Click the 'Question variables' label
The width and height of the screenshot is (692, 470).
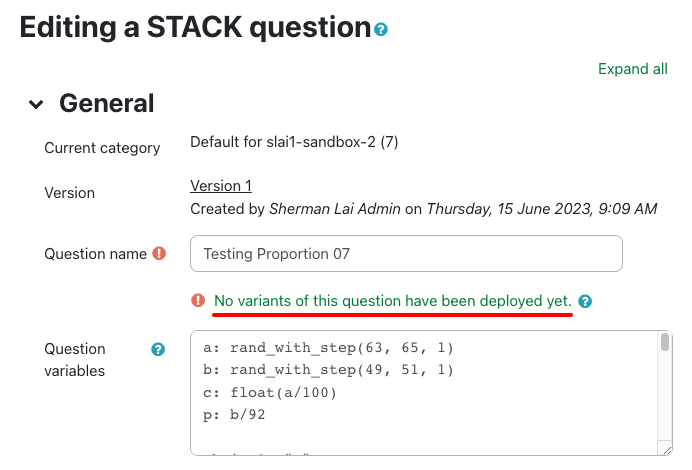point(75,360)
